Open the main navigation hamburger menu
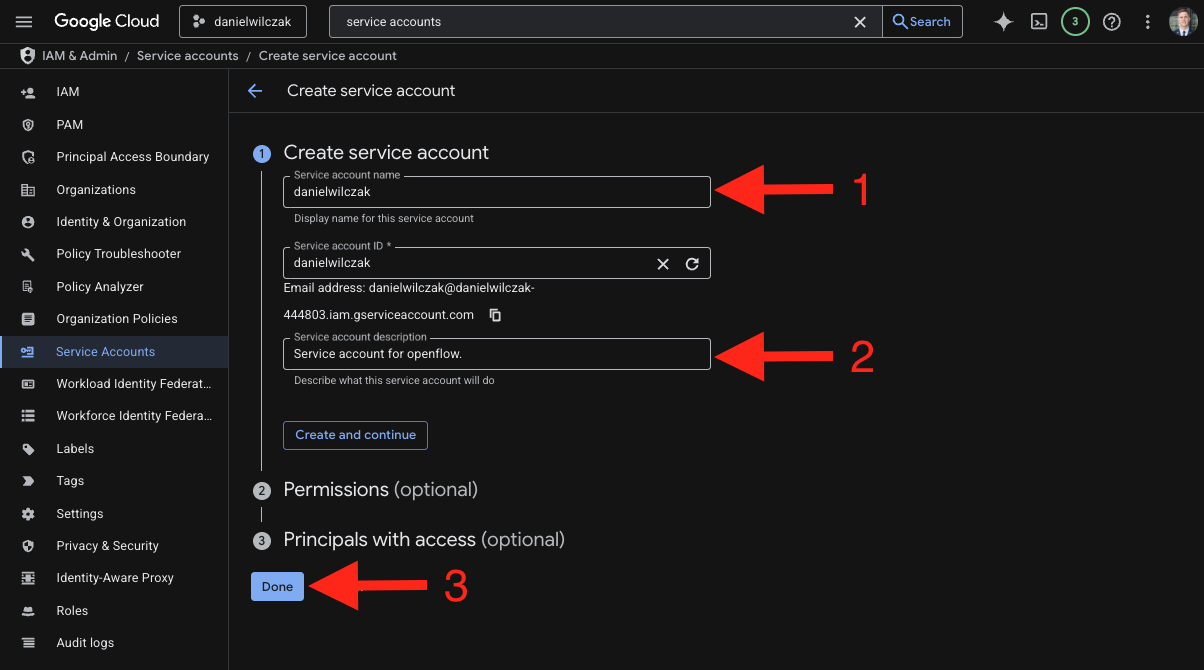Screen dimensions: 1204x670 [25, 22]
